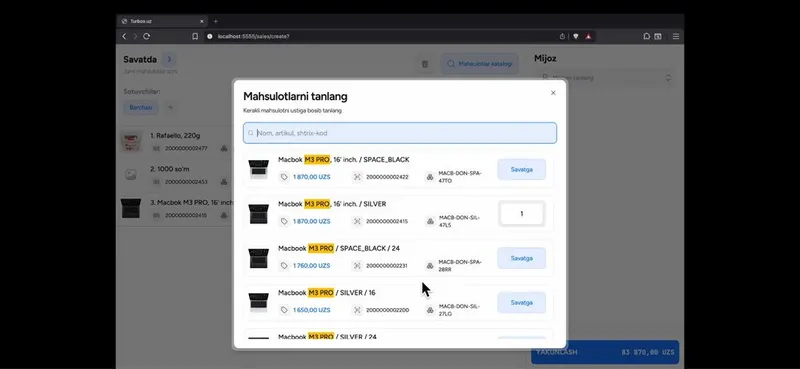
Task: Click barcode icon beside 2000000002422
Action: click(x=357, y=177)
